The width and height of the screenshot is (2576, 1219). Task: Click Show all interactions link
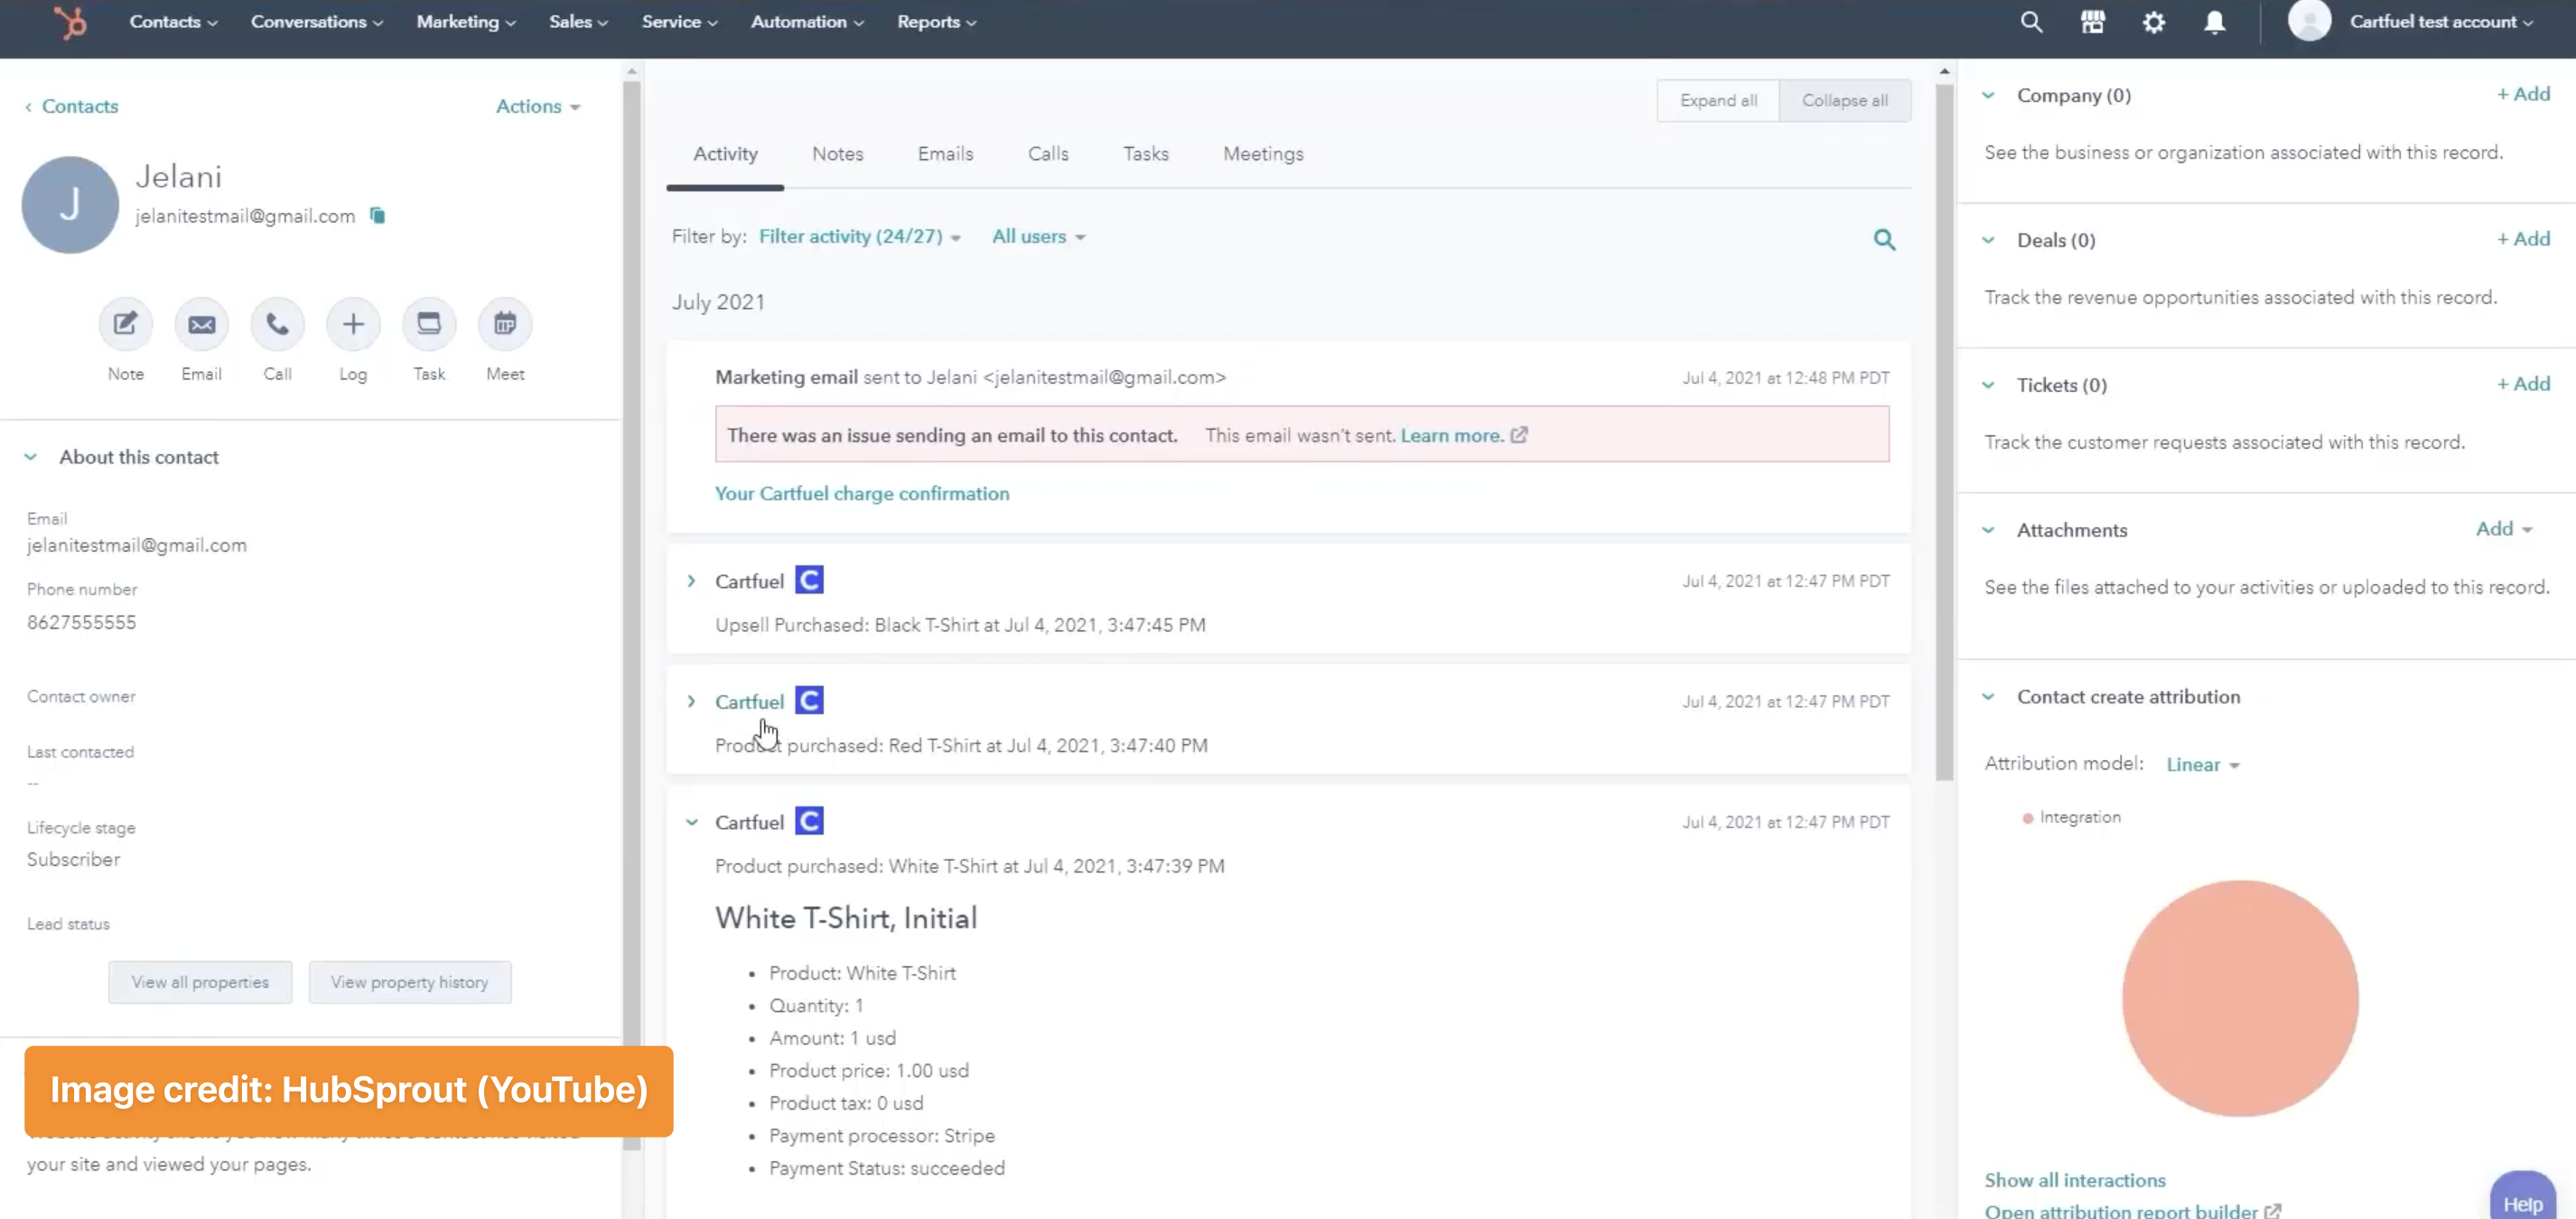2074,1180
